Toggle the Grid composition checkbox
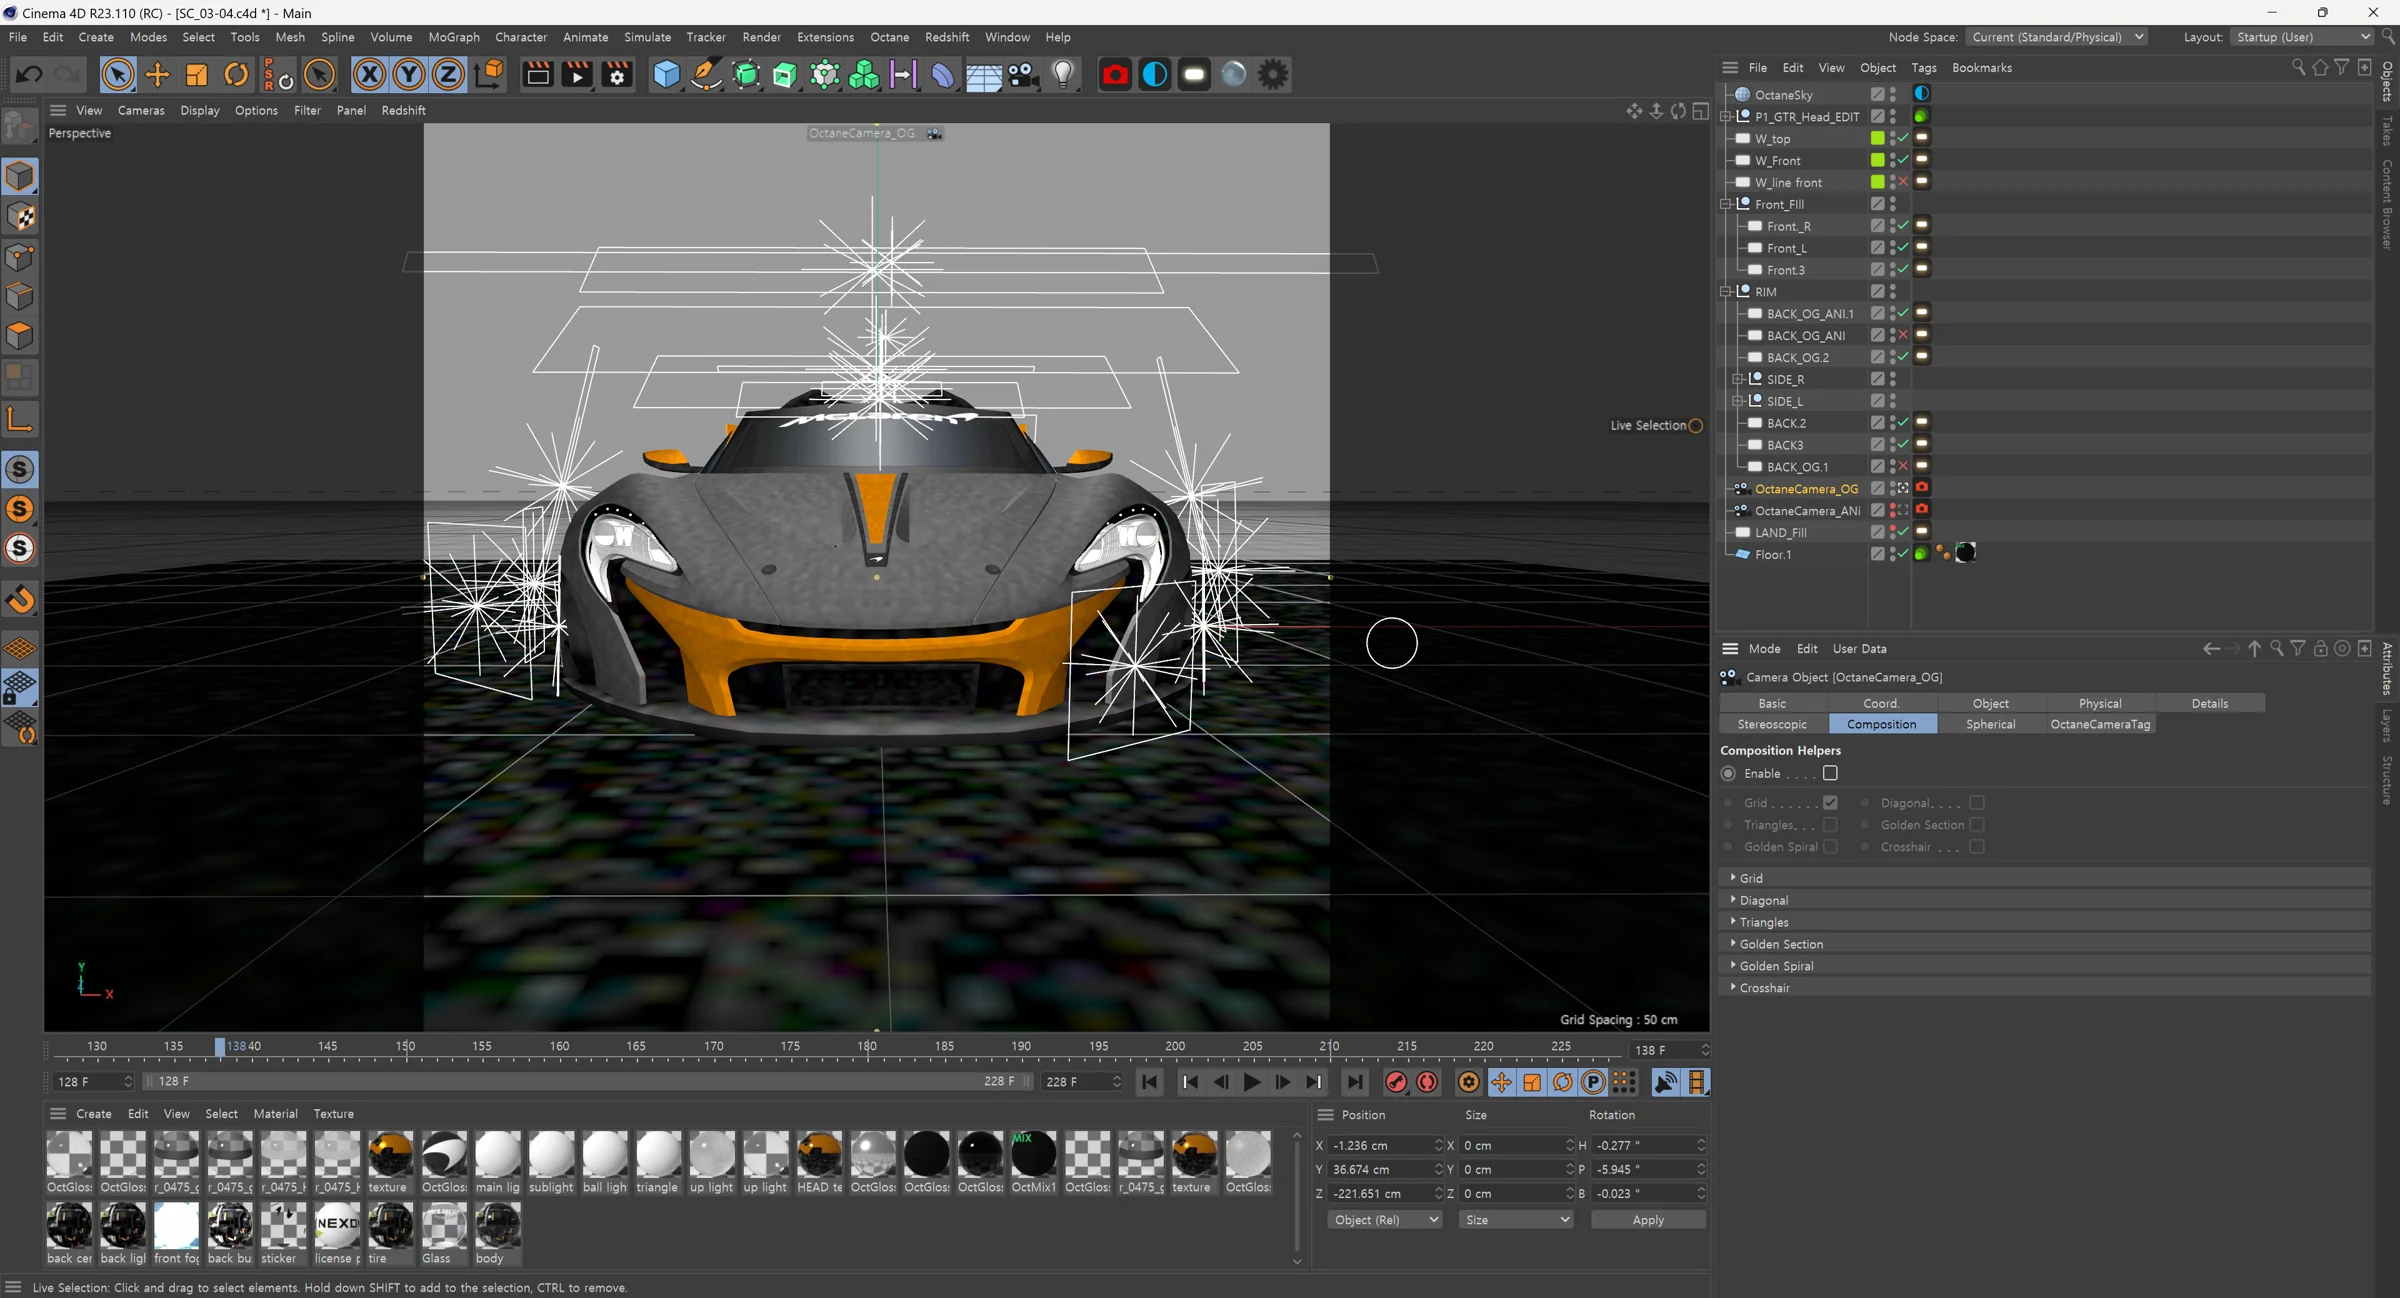This screenshot has height=1298, width=2400. [1830, 803]
